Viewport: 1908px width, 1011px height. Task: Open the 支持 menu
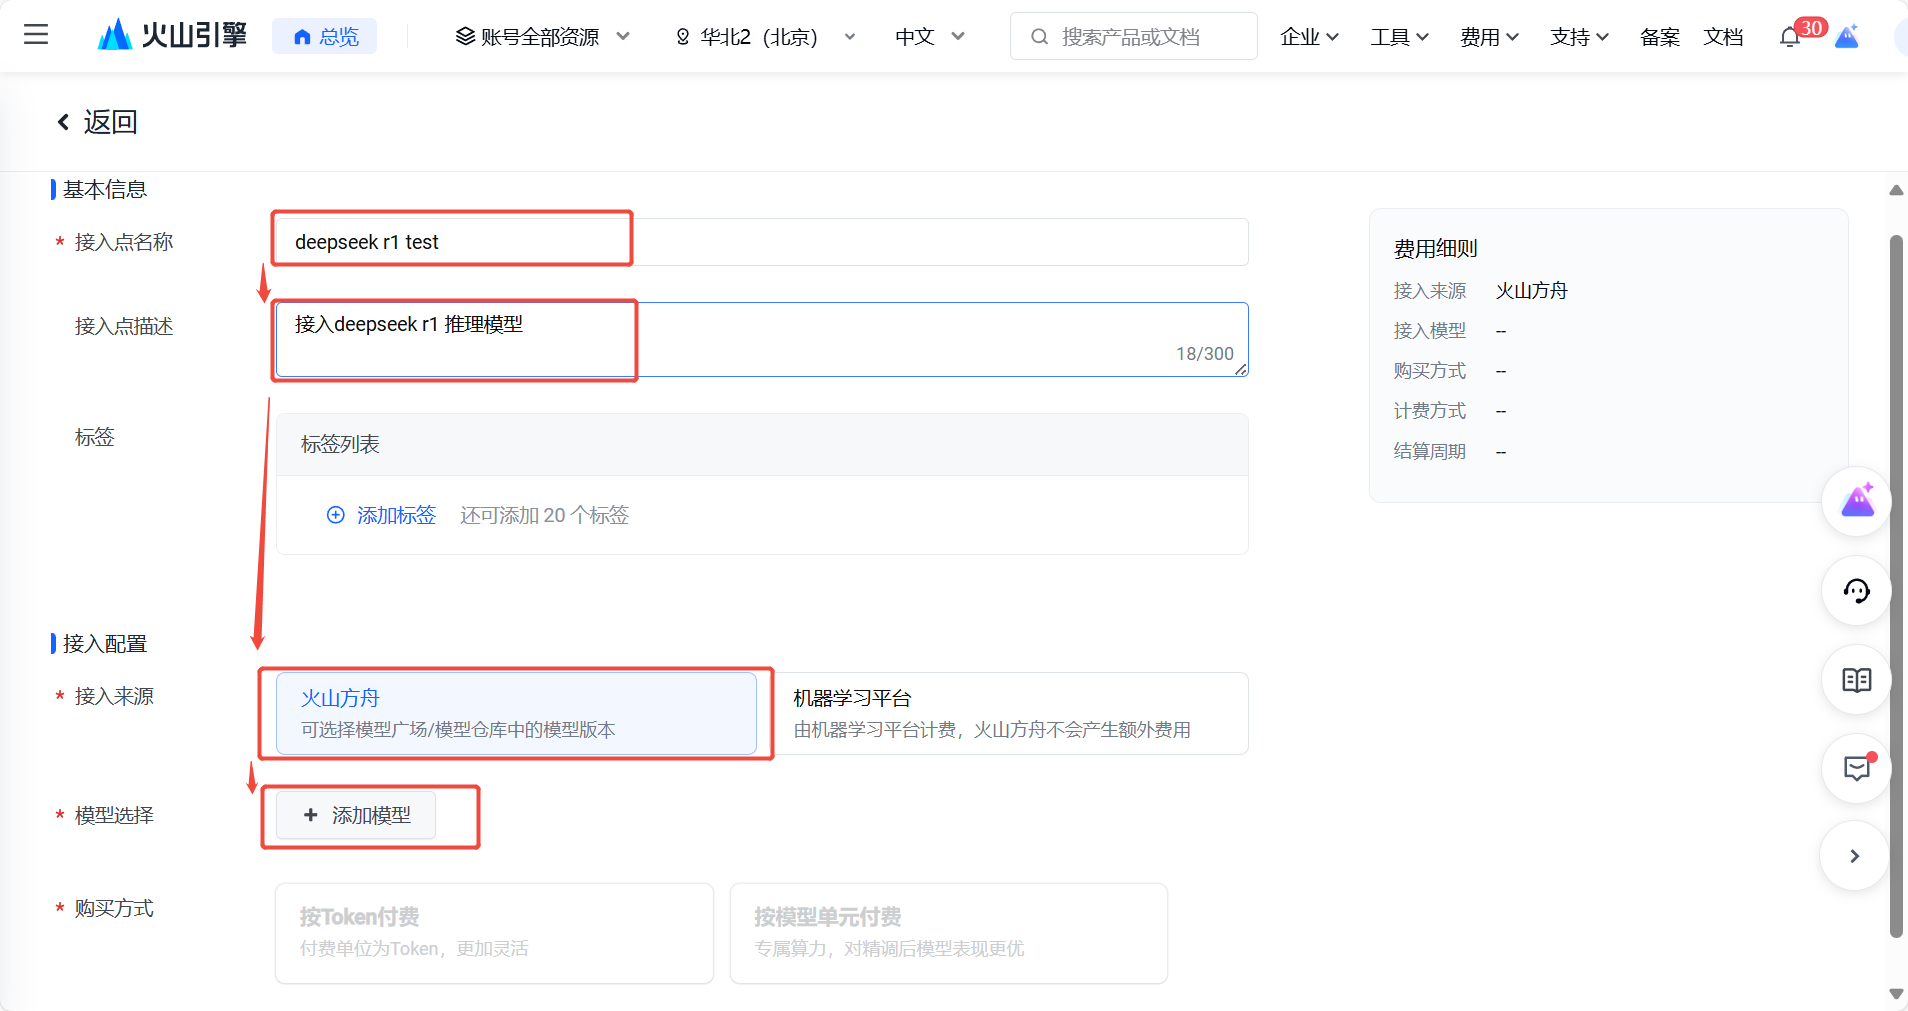click(x=1579, y=37)
